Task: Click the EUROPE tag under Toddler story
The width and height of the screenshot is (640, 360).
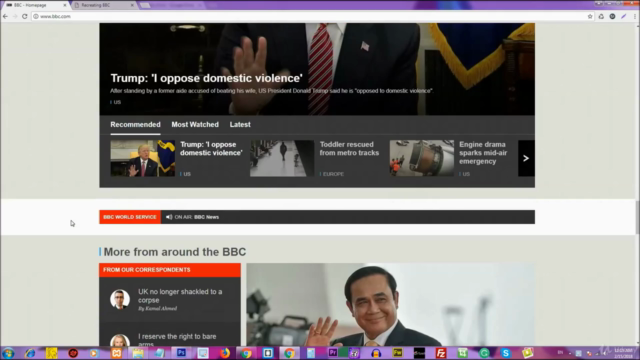Action: pos(333,174)
